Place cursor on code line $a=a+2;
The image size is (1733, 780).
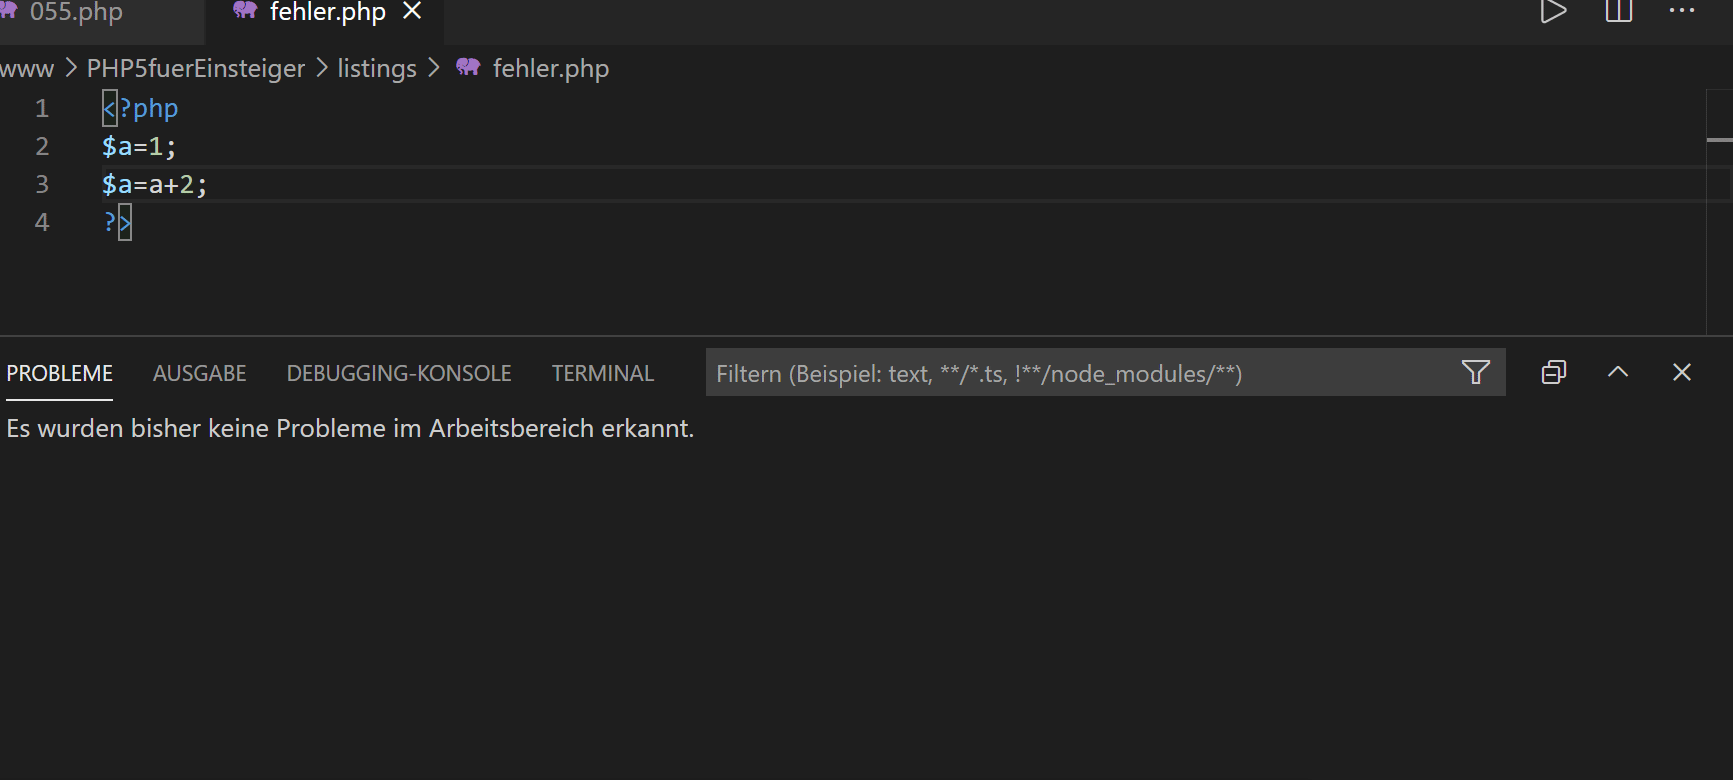(154, 185)
